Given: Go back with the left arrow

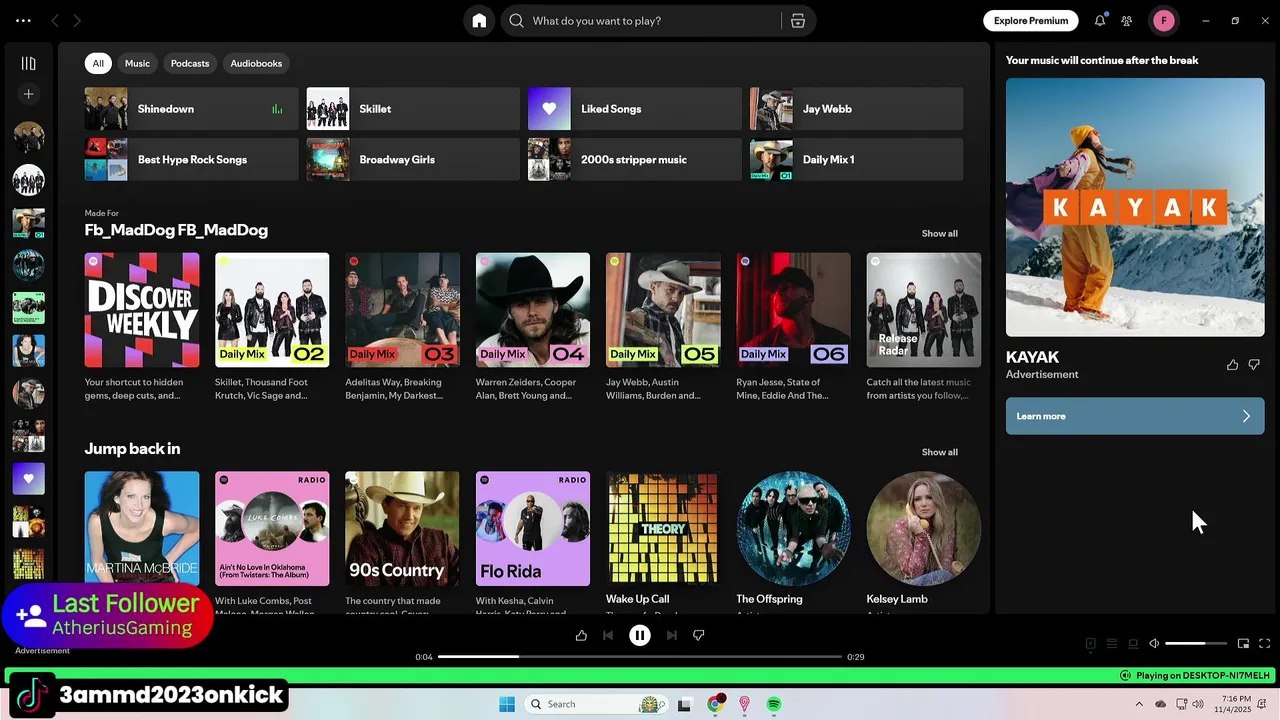Looking at the screenshot, I should pos(55,20).
